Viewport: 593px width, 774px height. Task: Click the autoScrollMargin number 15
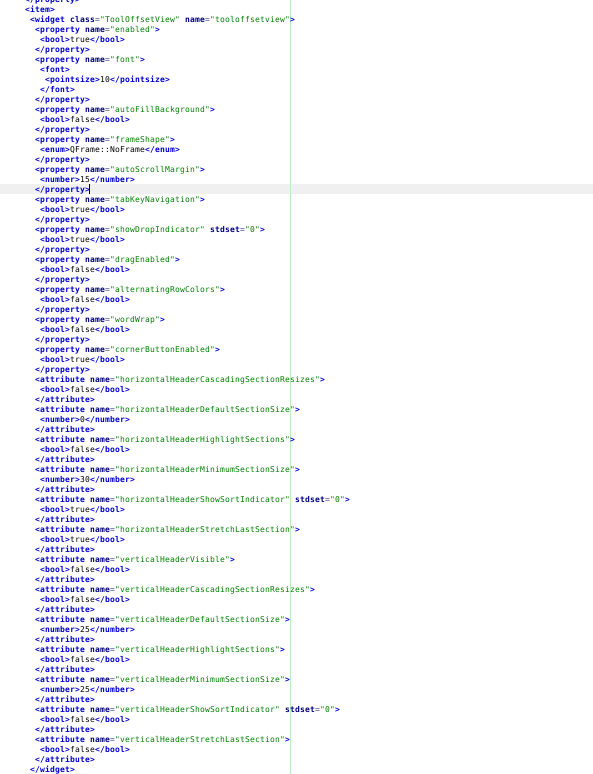click(x=85, y=180)
